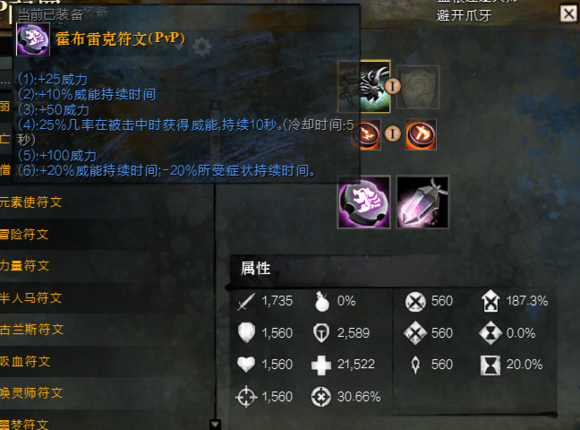Click the equipped purple rune slot

click(x=364, y=202)
